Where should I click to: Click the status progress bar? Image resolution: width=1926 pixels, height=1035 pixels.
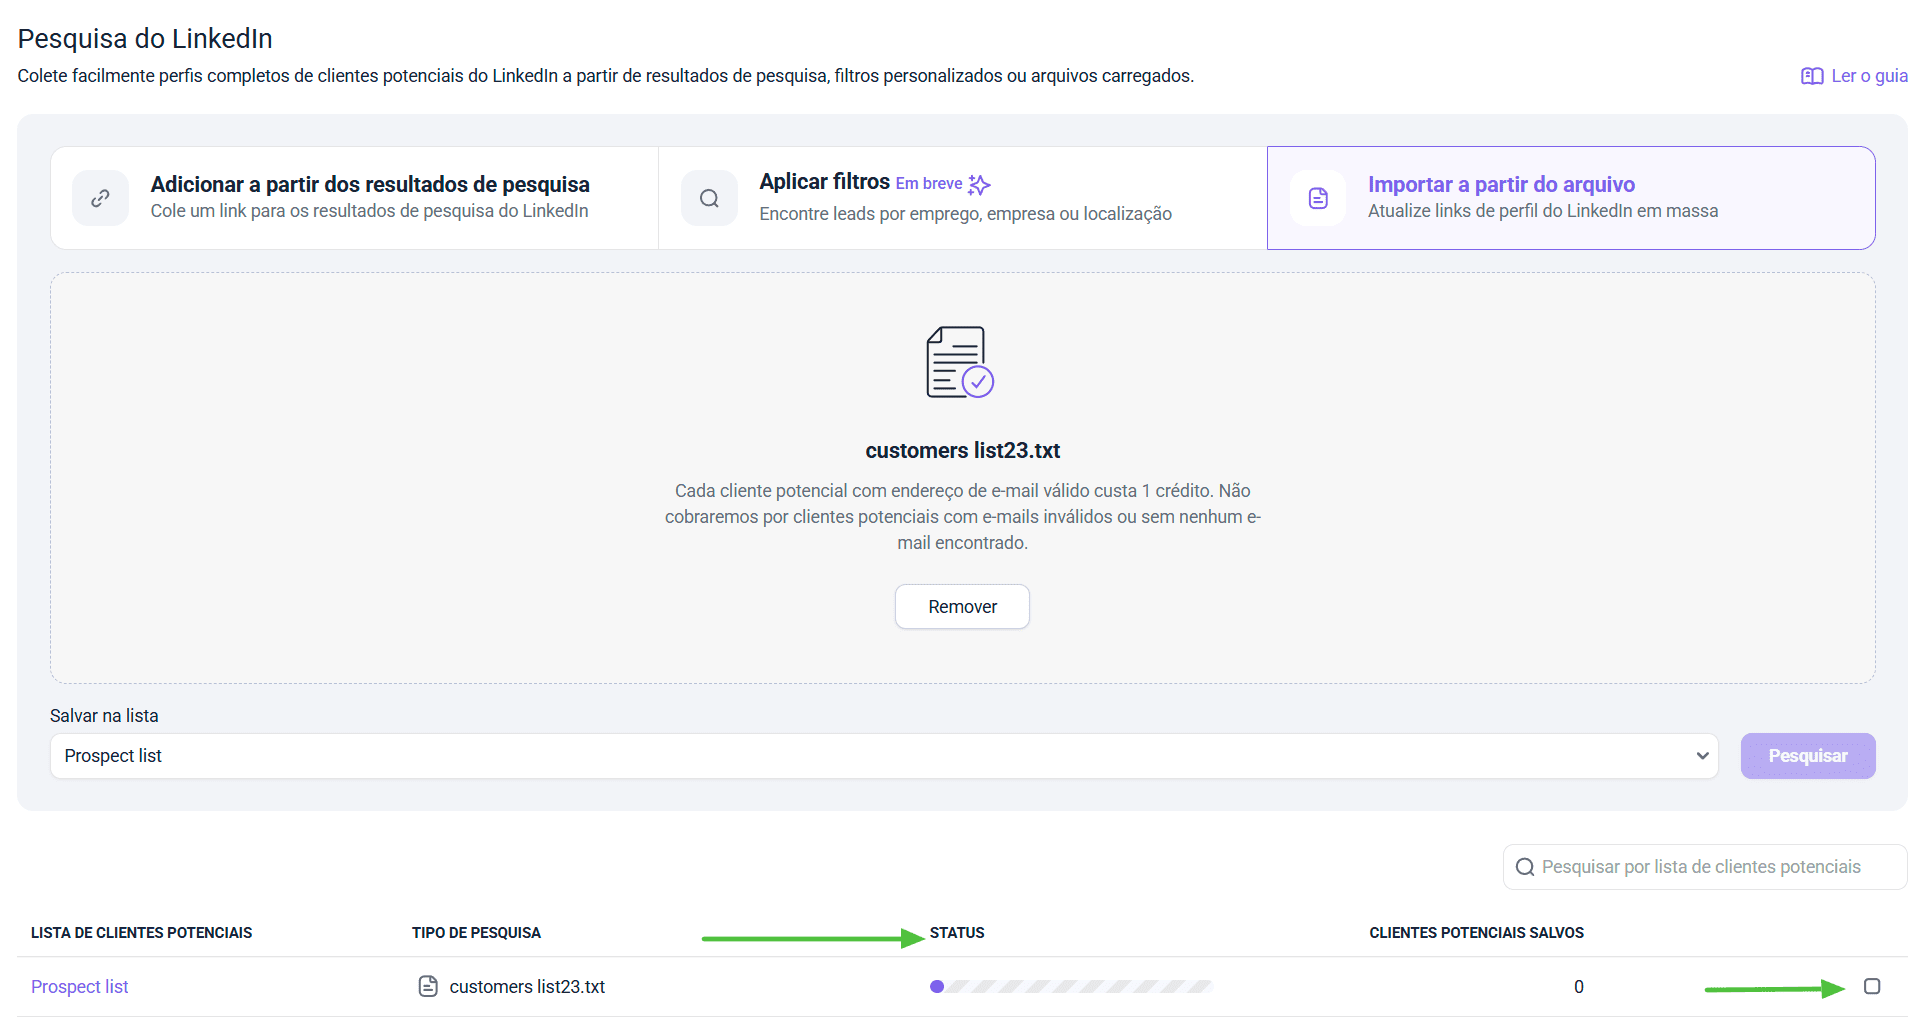point(1070,987)
